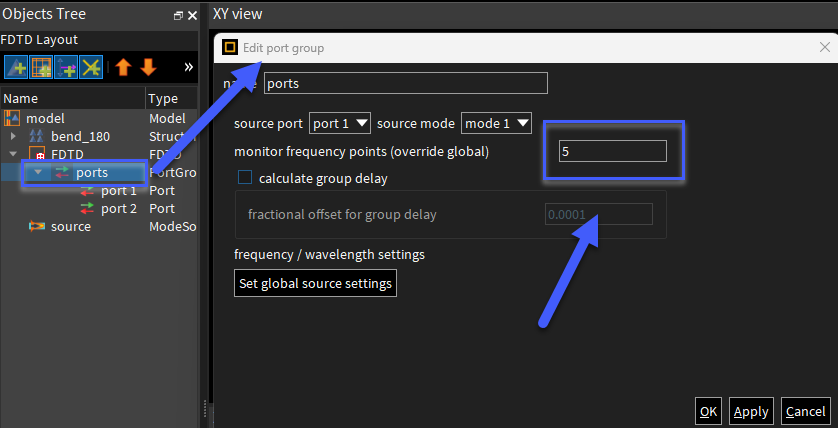Click the 'ModeSo' type cell for source

point(173,227)
